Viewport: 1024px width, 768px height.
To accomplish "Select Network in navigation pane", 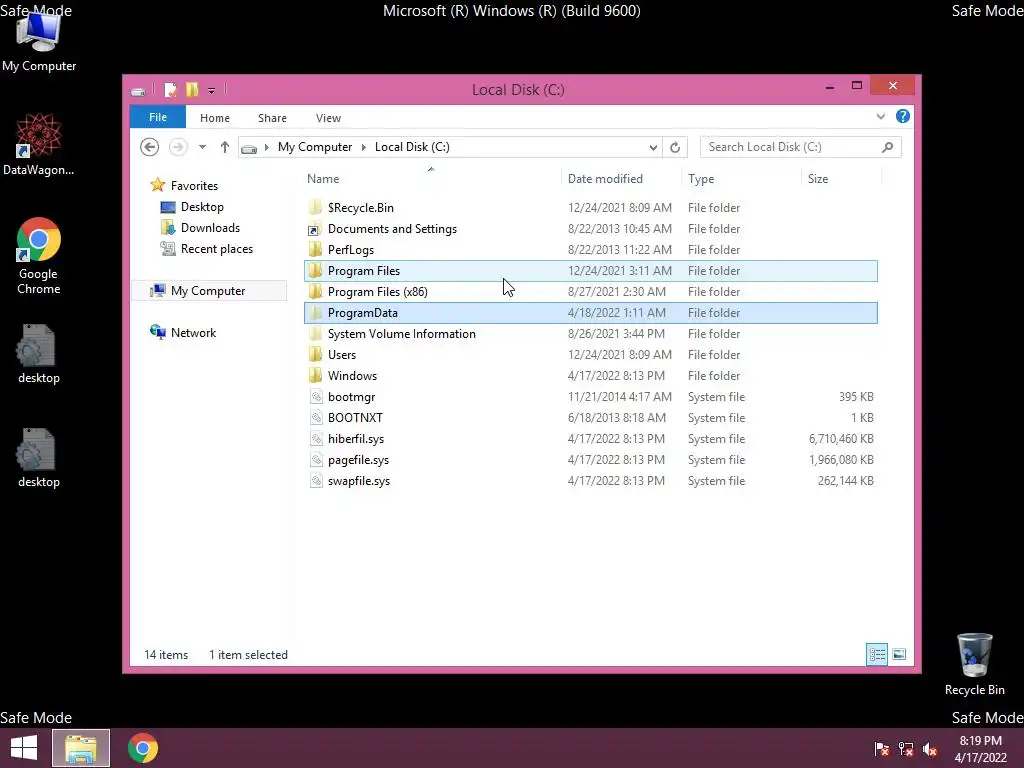I will 193,332.
